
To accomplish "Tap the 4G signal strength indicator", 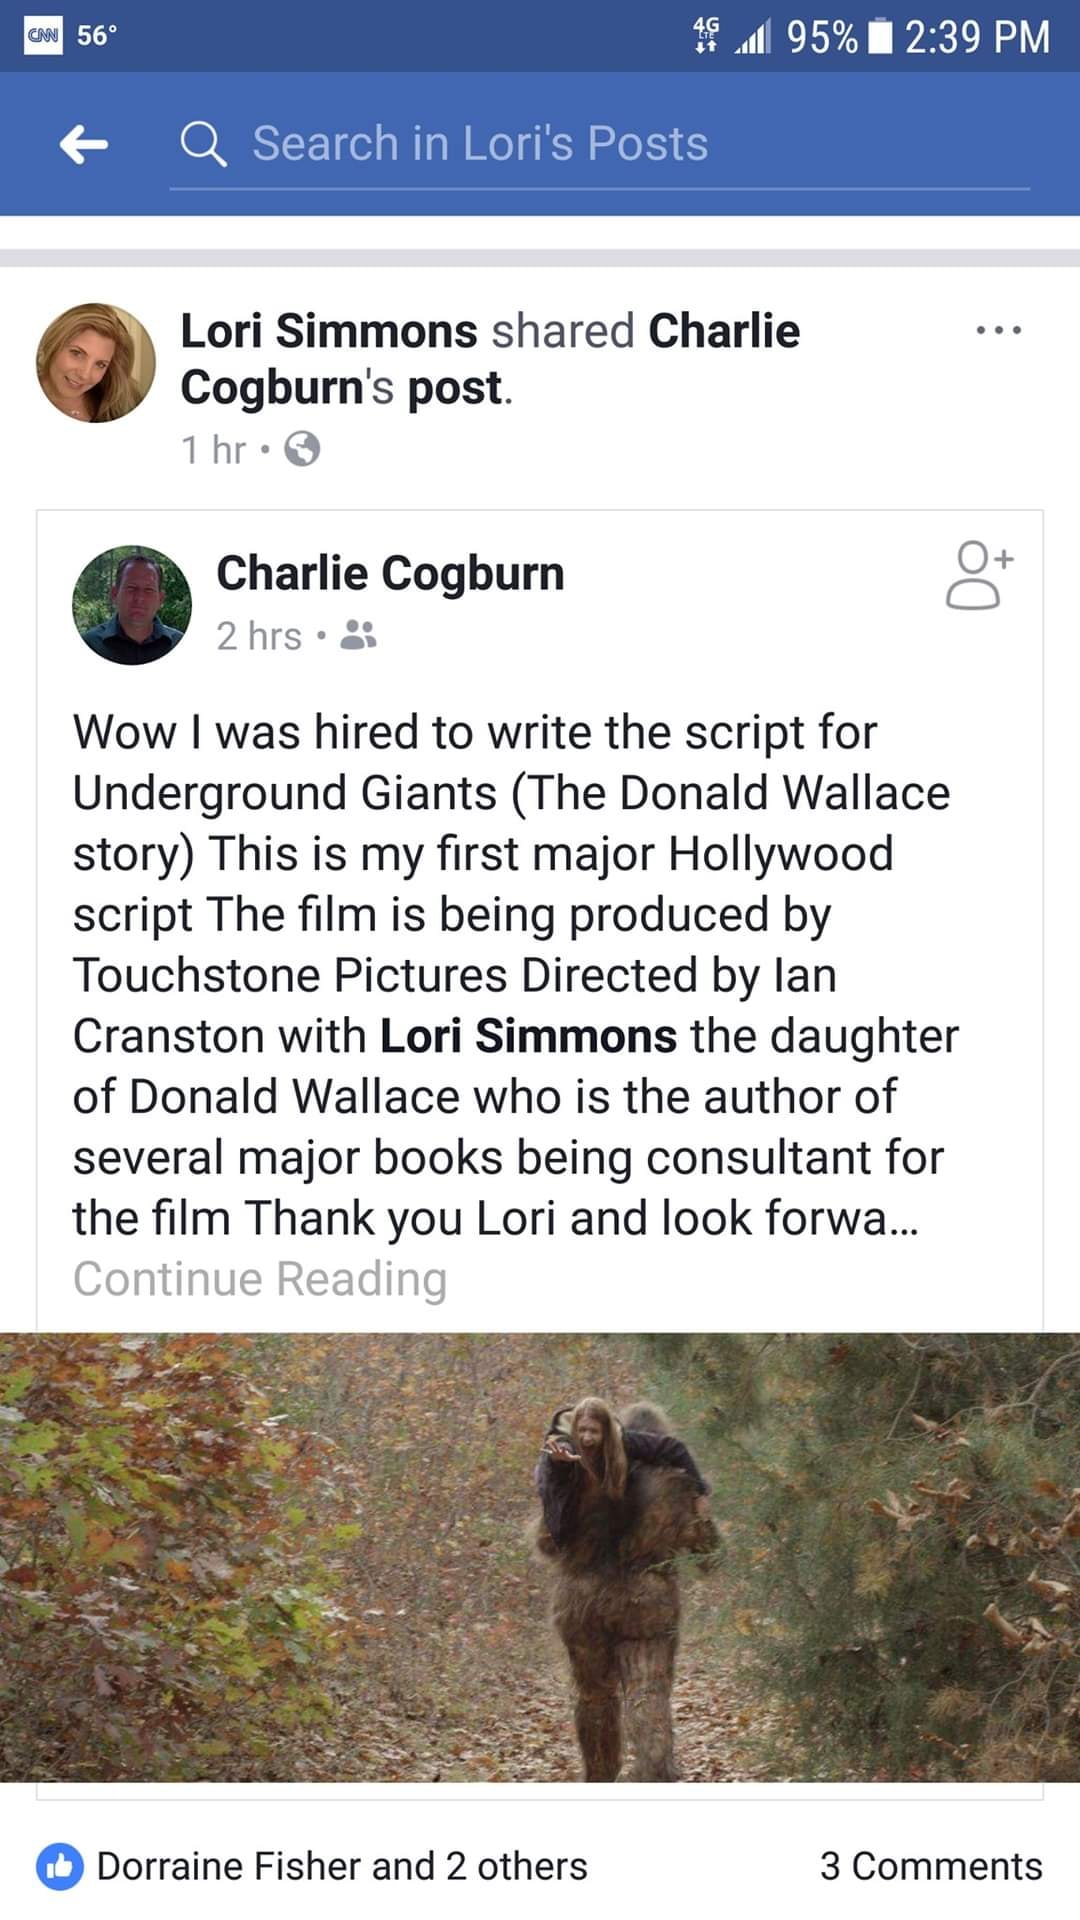I will point(731,37).
